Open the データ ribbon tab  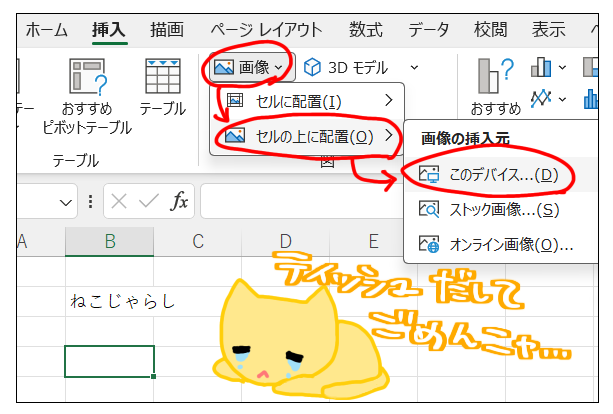[429, 30]
